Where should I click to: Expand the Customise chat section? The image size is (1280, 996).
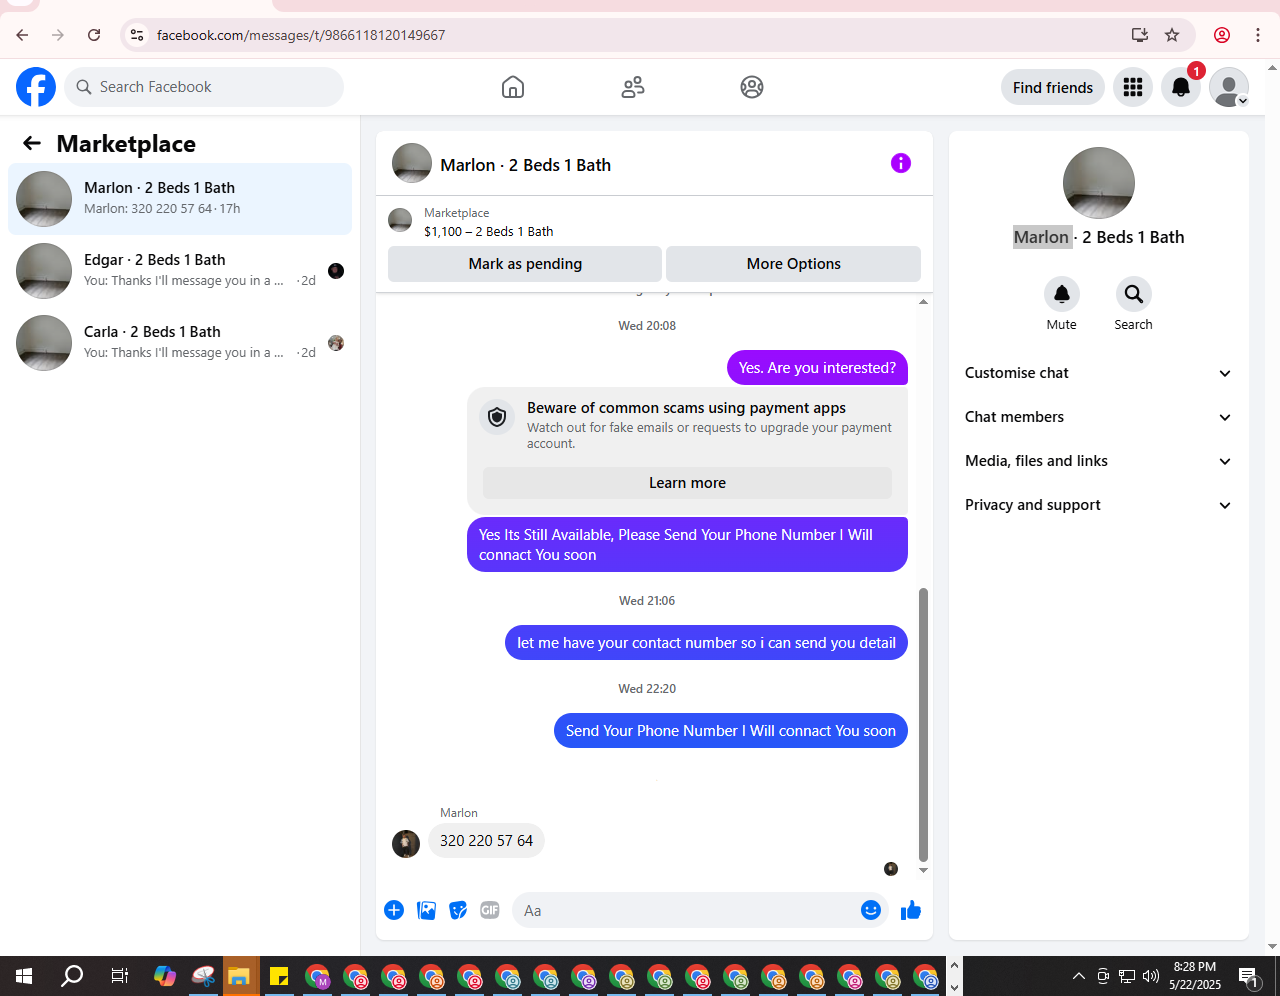pyautogui.click(x=1099, y=373)
